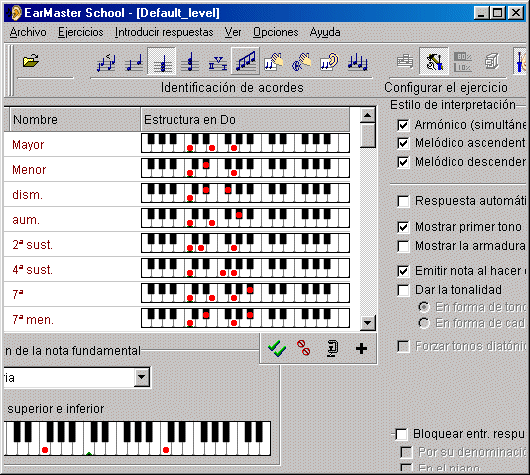Select the interval identification exercise icon
This screenshot has height=475, width=530.
134,63
